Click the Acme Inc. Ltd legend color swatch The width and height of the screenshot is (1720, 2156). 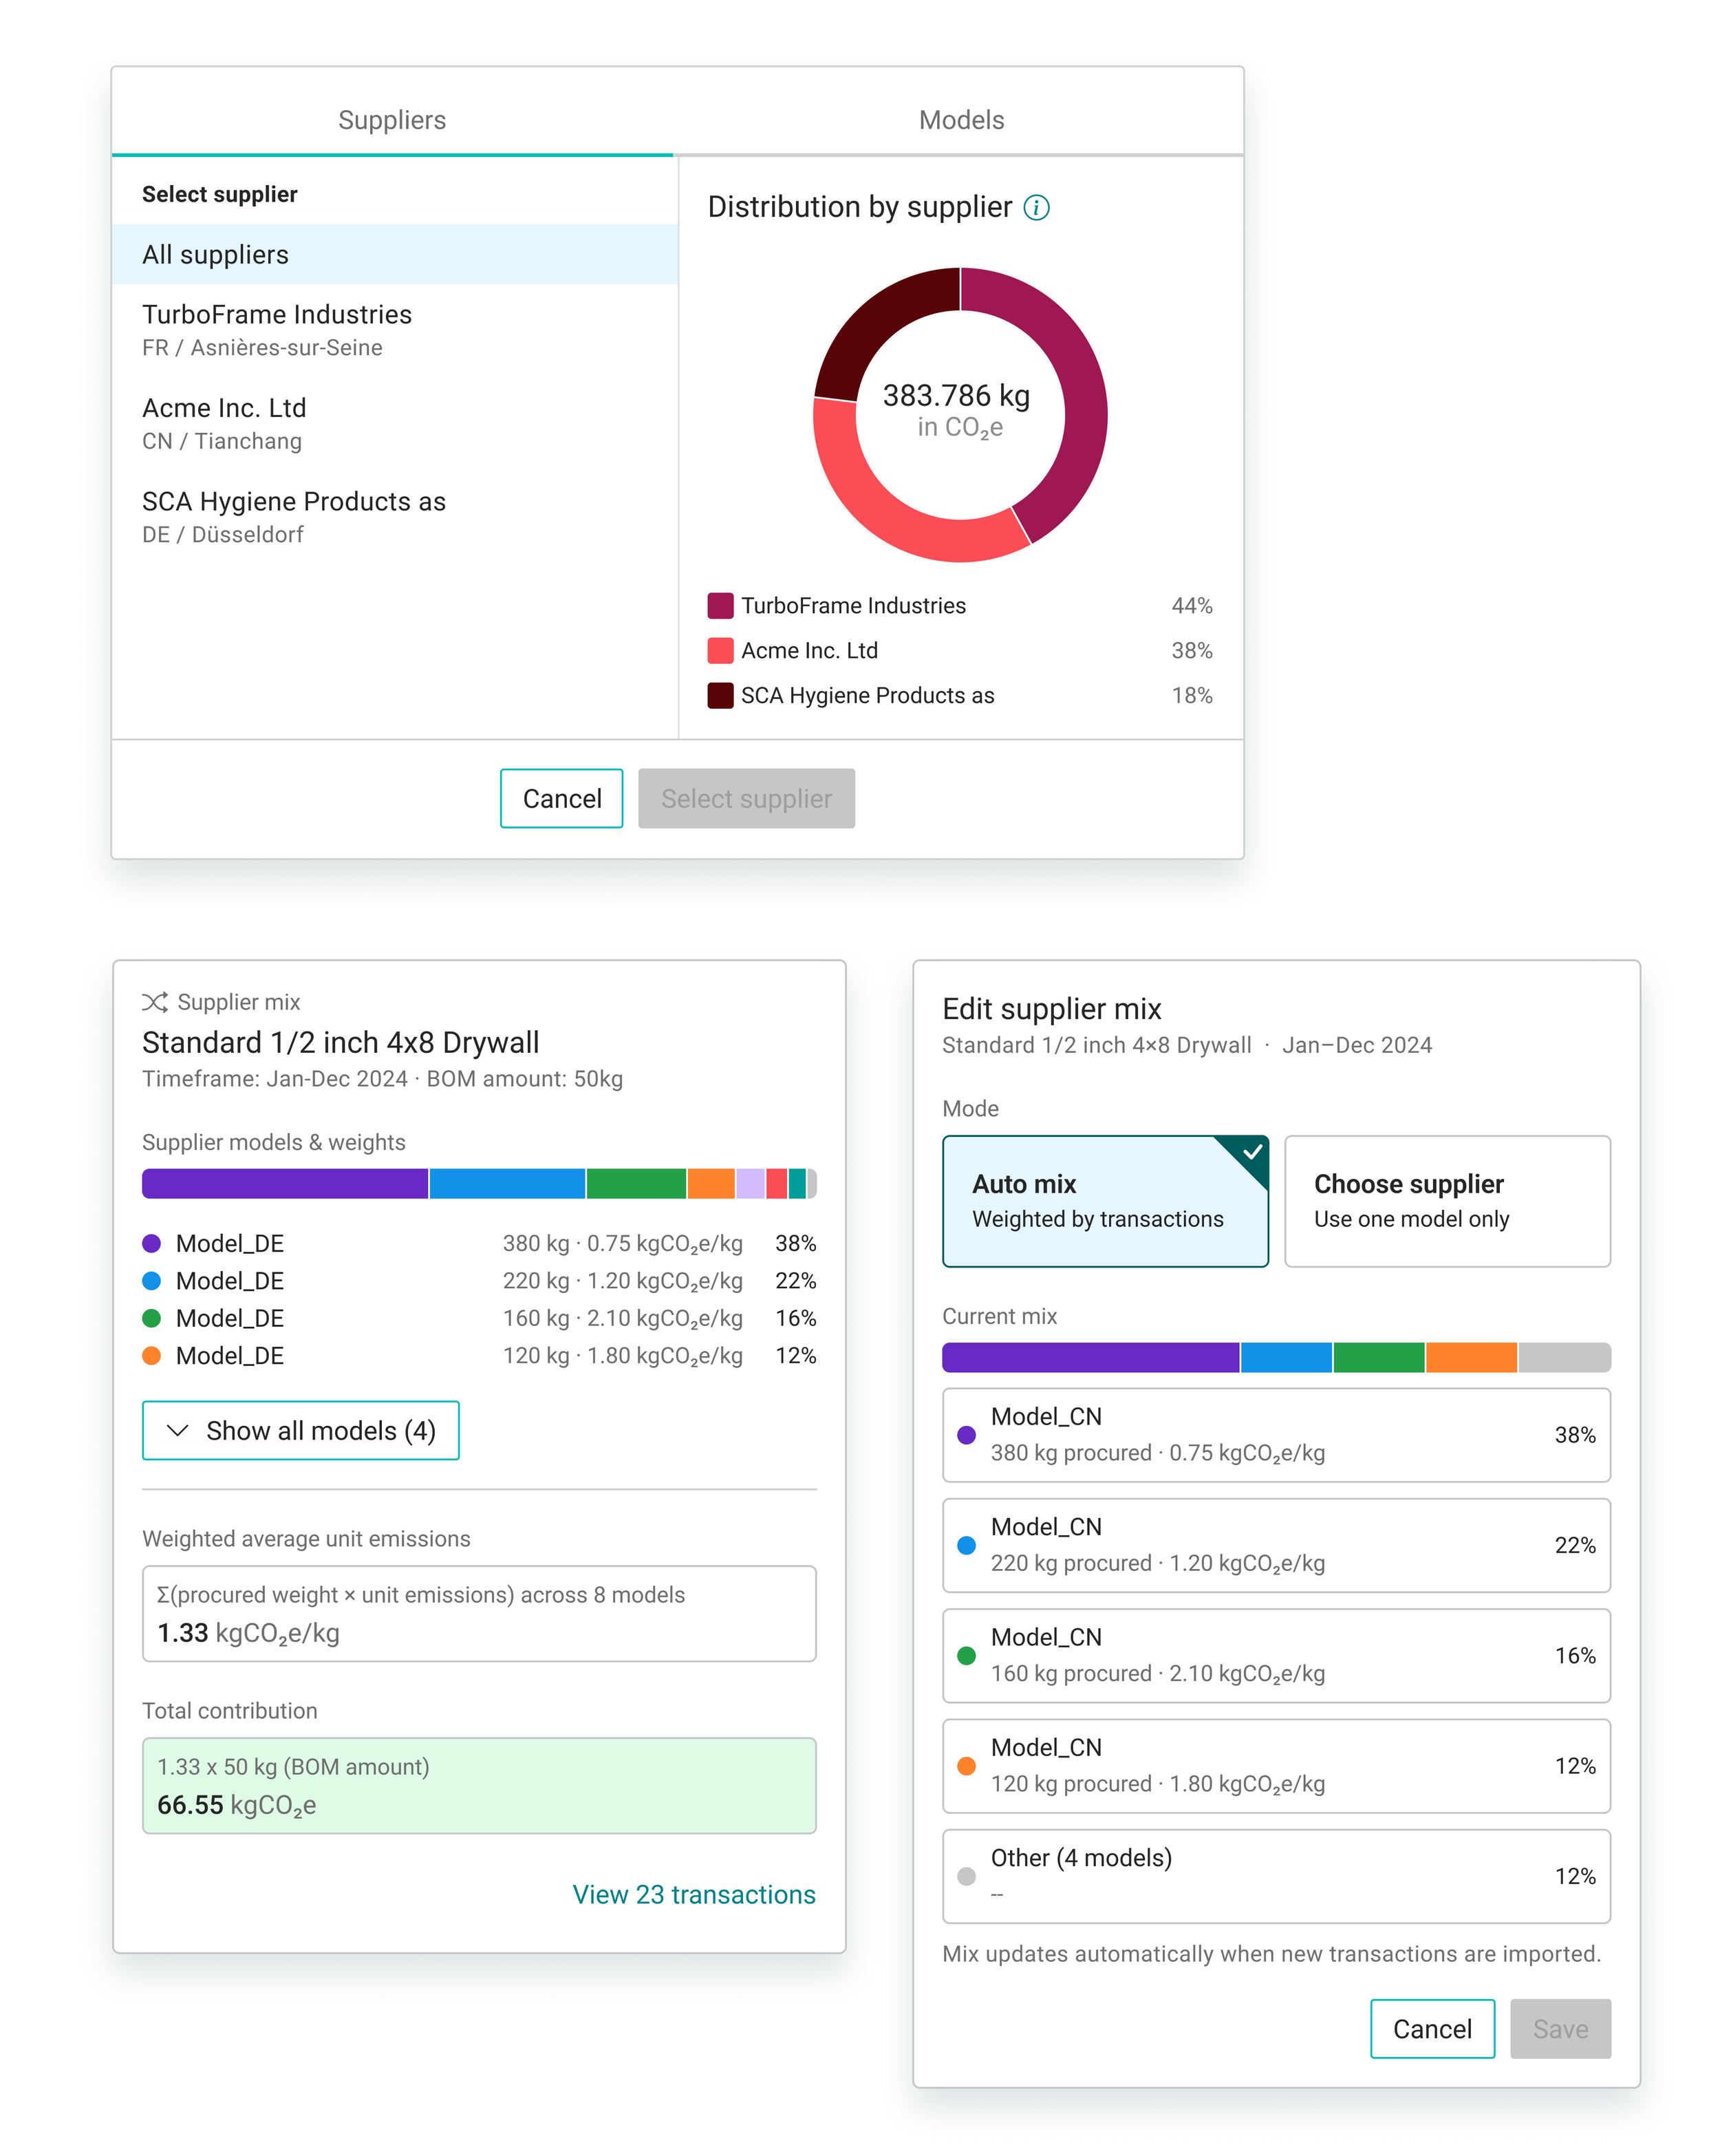[720, 650]
